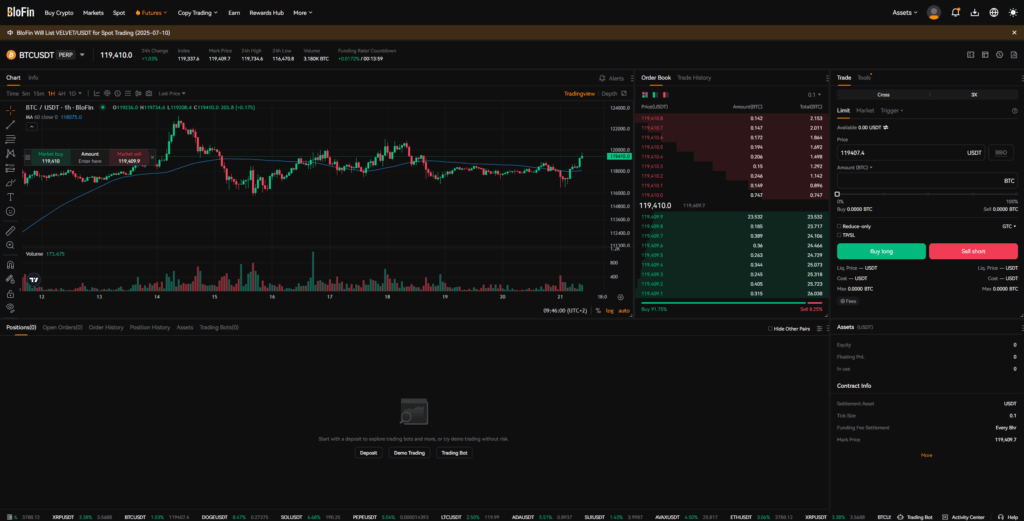Open the BTCUSDT pair selector dropdown
The image size is (1024, 521).
[82, 55]
